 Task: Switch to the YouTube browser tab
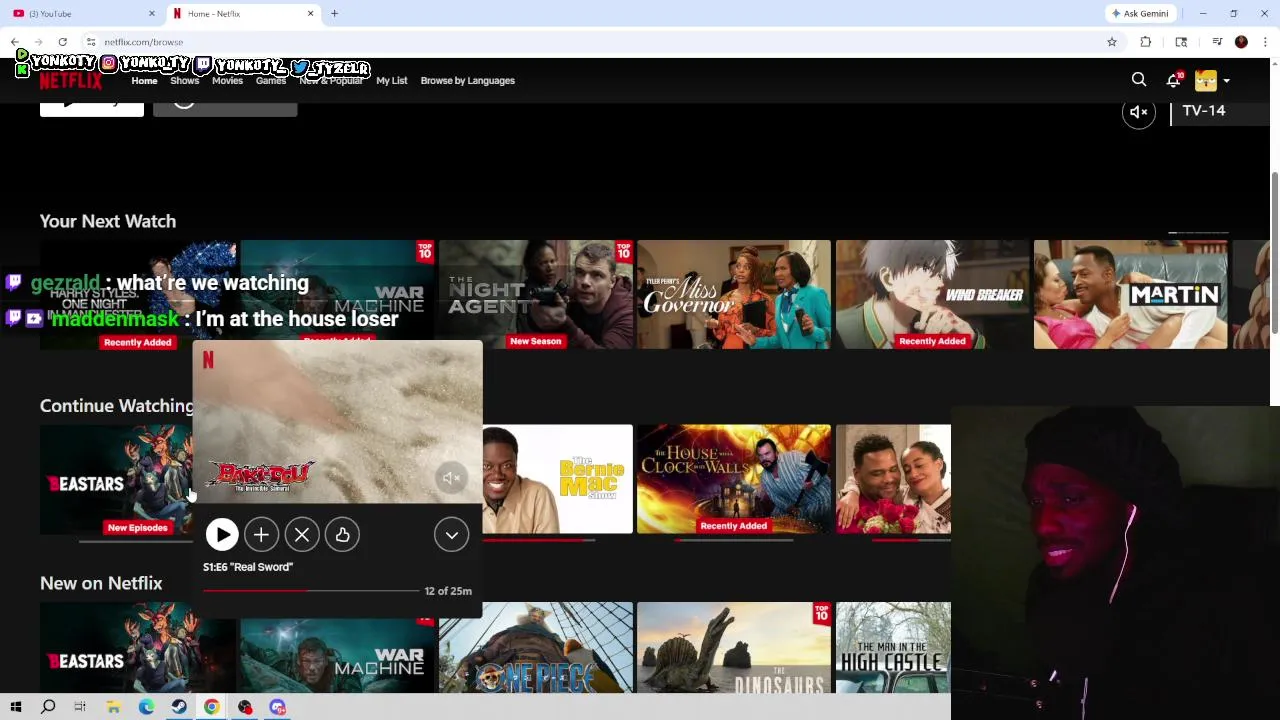pyautogui.click(x=85, y=13)
